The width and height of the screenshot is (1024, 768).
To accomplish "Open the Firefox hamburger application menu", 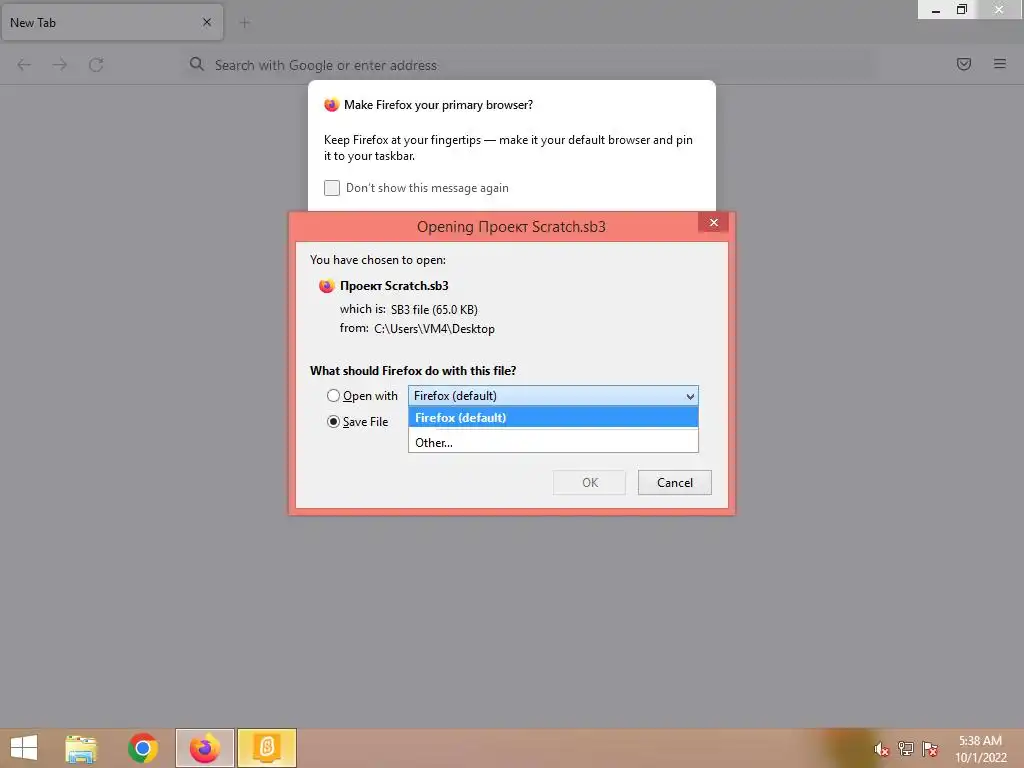I will pyautogui.click(x=1000, y=64).
